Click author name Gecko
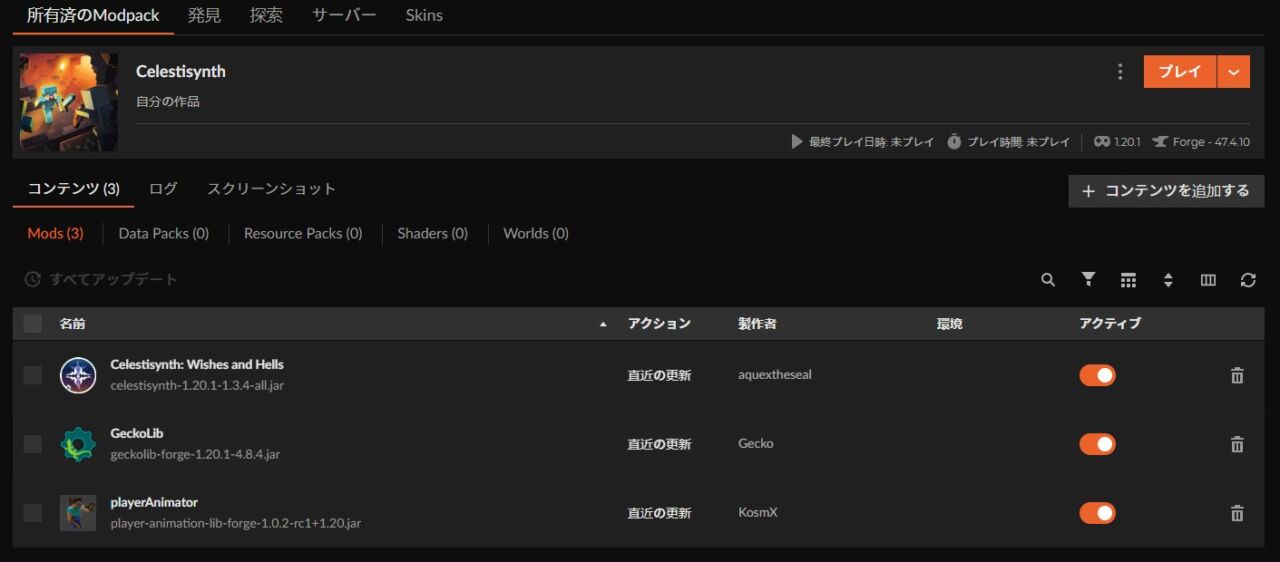Screen dimensions: 1280x562 point(756,444)
